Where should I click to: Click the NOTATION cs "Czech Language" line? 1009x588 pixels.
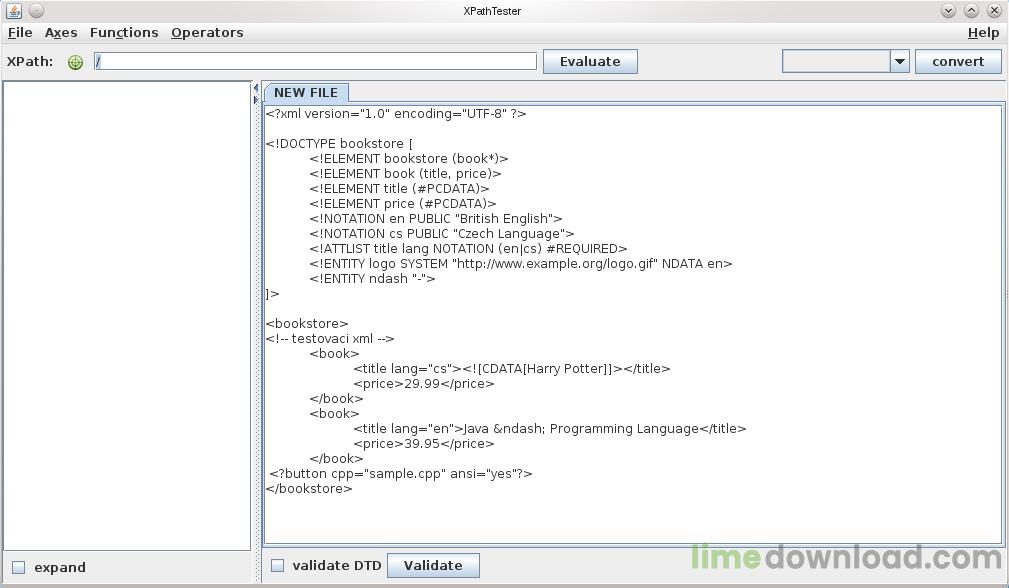point(441,234)
